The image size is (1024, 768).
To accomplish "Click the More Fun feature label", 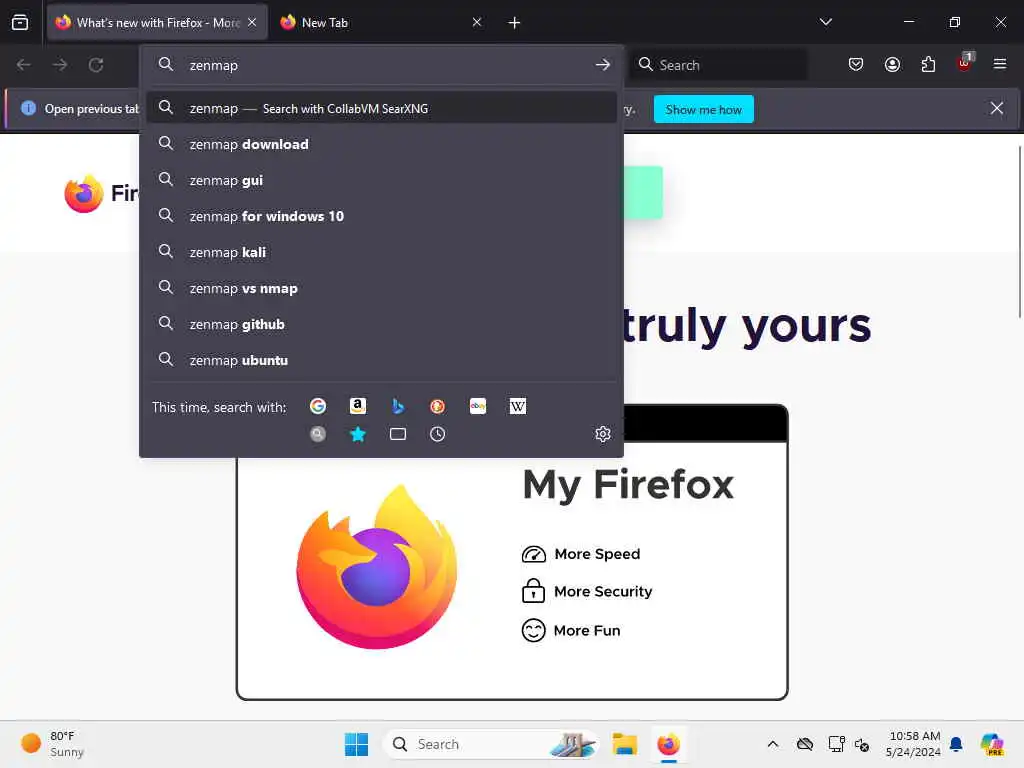I will (x=587, y=630).
